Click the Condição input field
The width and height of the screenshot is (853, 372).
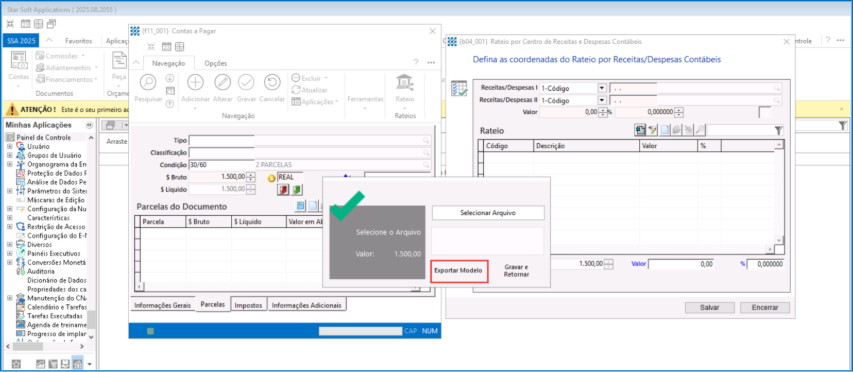tap(221, 165)
